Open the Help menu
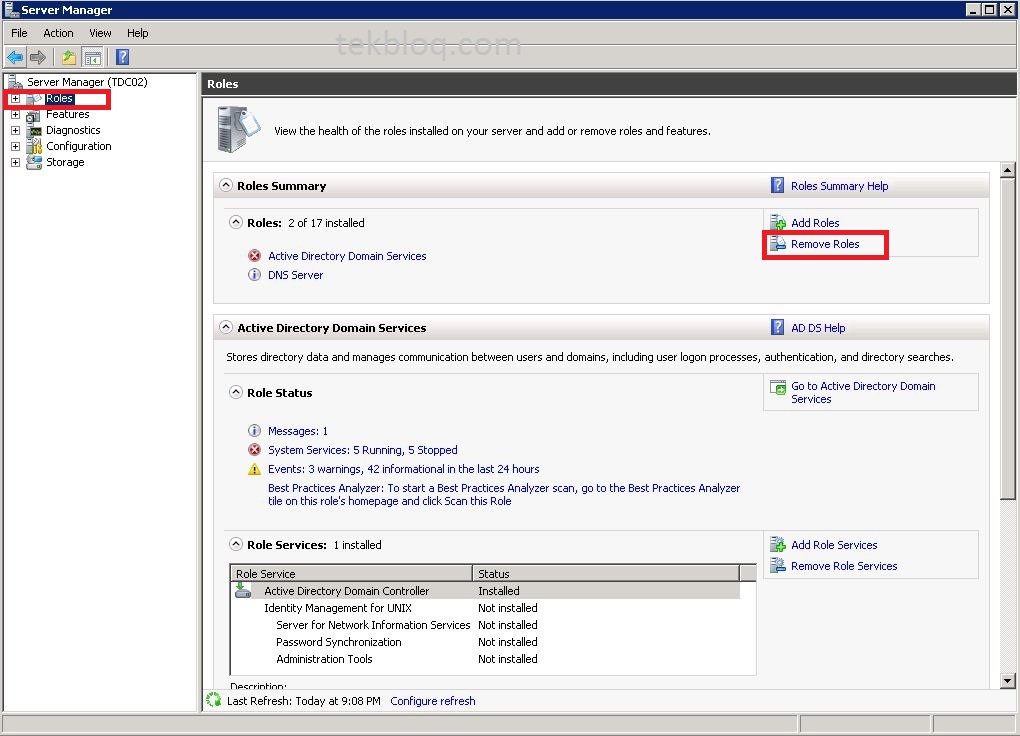The height and width of the screenshot is (736, 1020). 137,33
